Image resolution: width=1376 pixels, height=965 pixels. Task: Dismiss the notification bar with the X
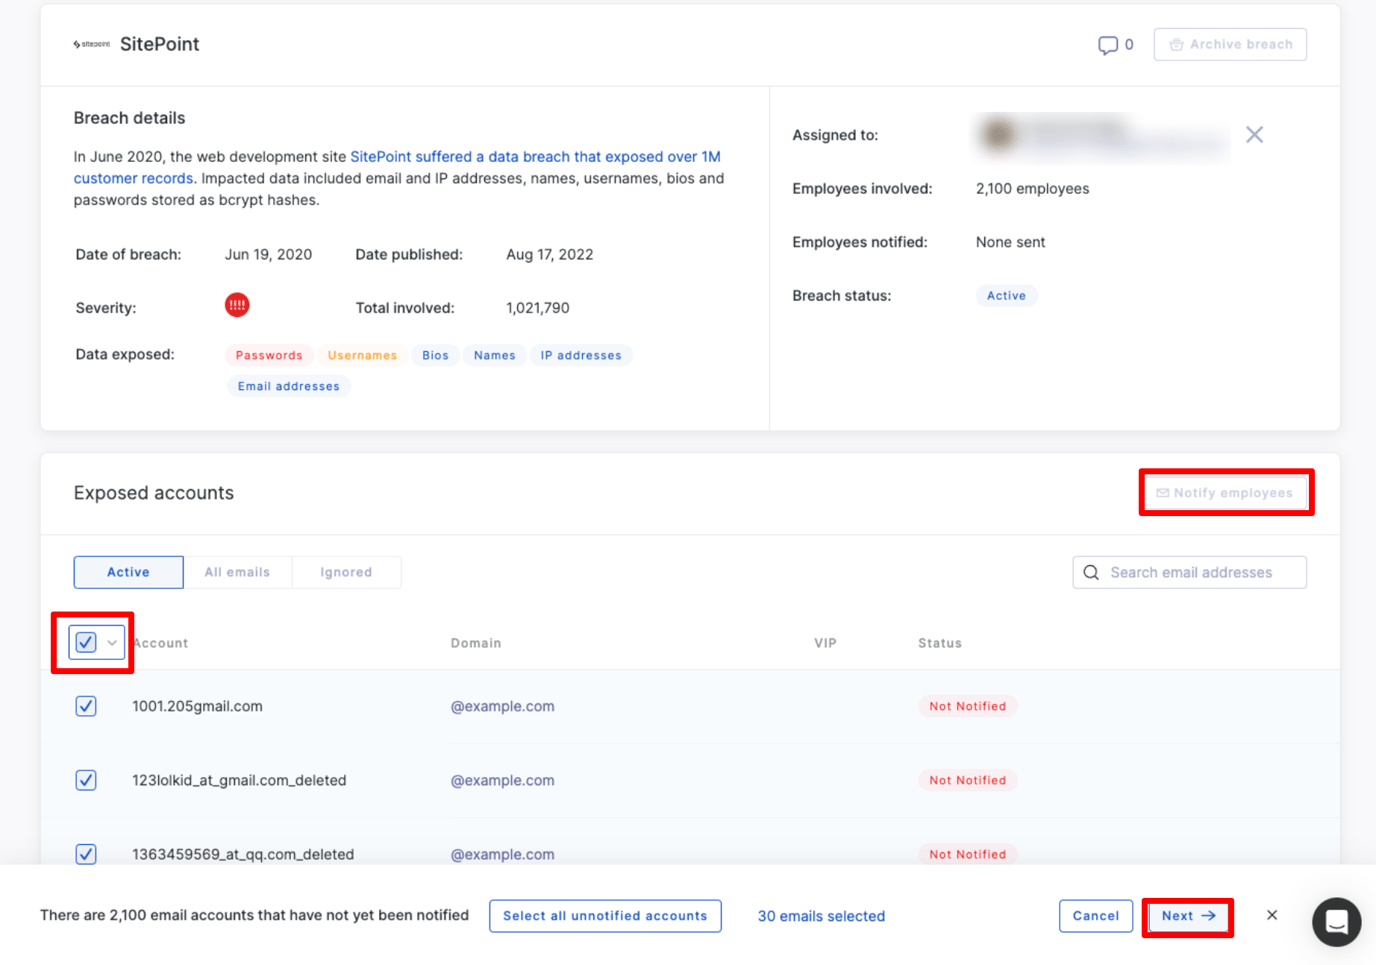click(1271, 914)
